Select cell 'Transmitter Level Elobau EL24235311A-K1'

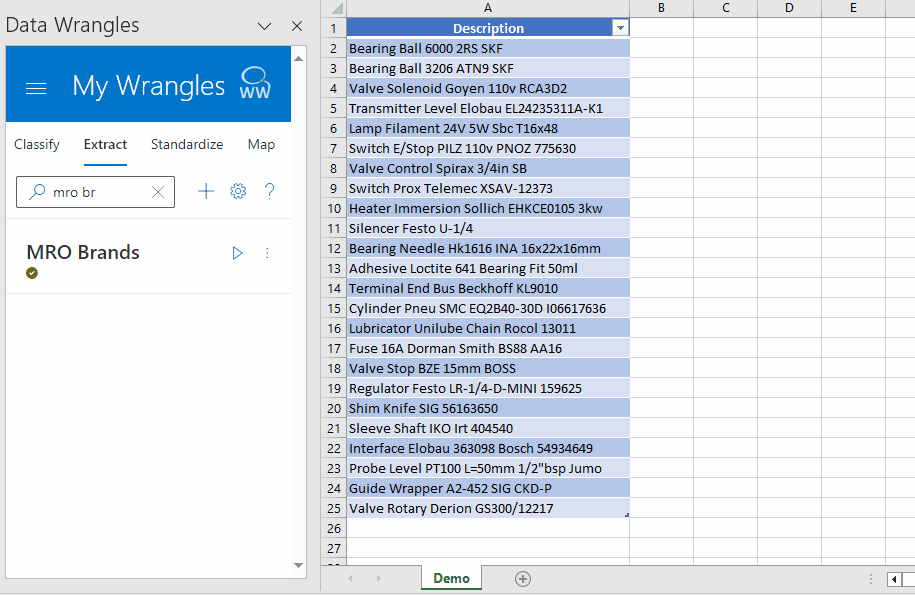(488, 108)
